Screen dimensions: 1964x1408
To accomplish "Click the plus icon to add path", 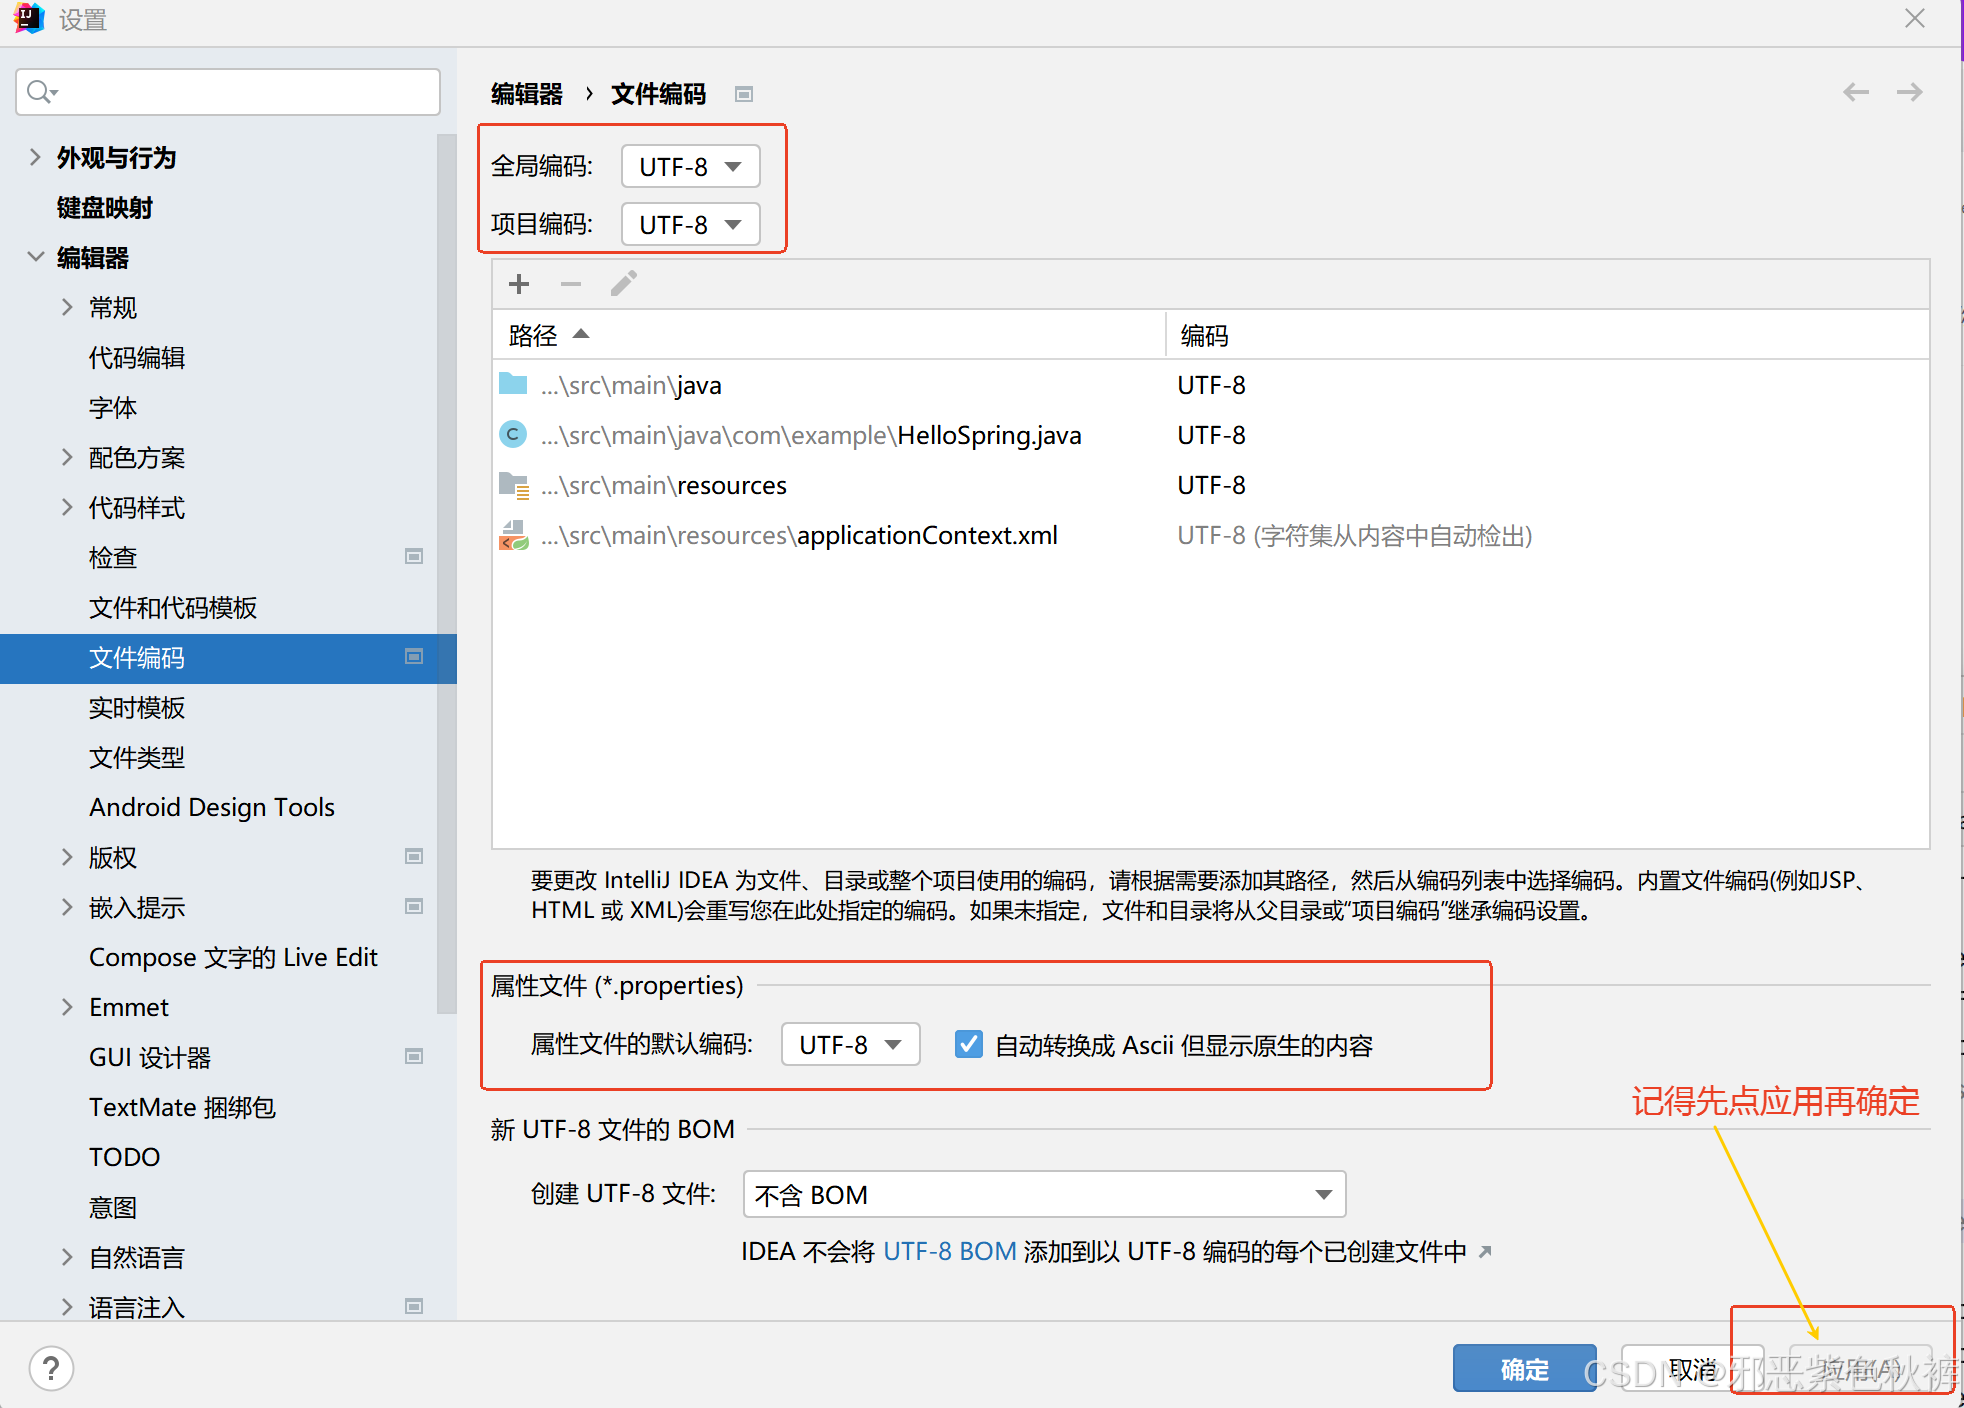I will tap(518, 284).
